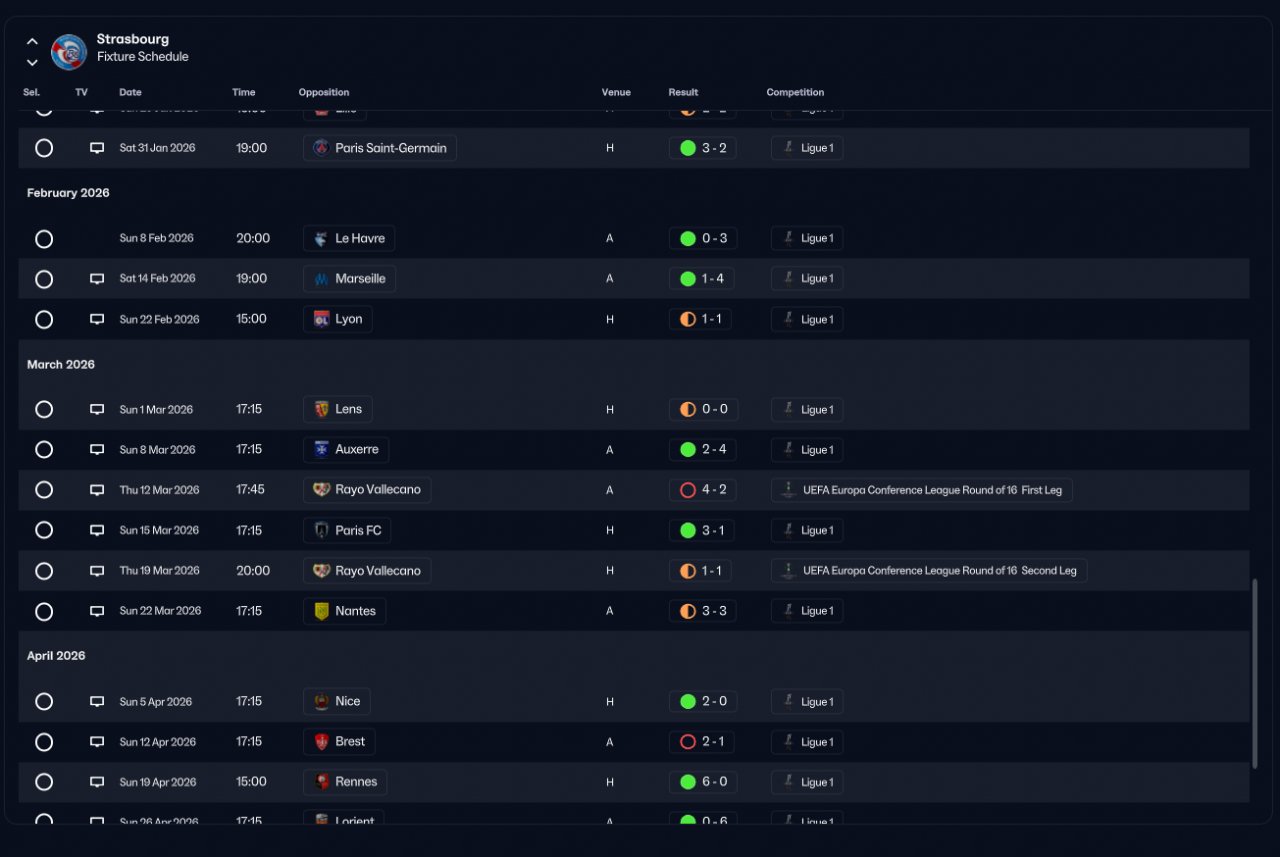The height and width of the screenshot is (857, 1280).
Task: Open Paris Saint-Germain opposition team button
Action: [x=380, y=148]
